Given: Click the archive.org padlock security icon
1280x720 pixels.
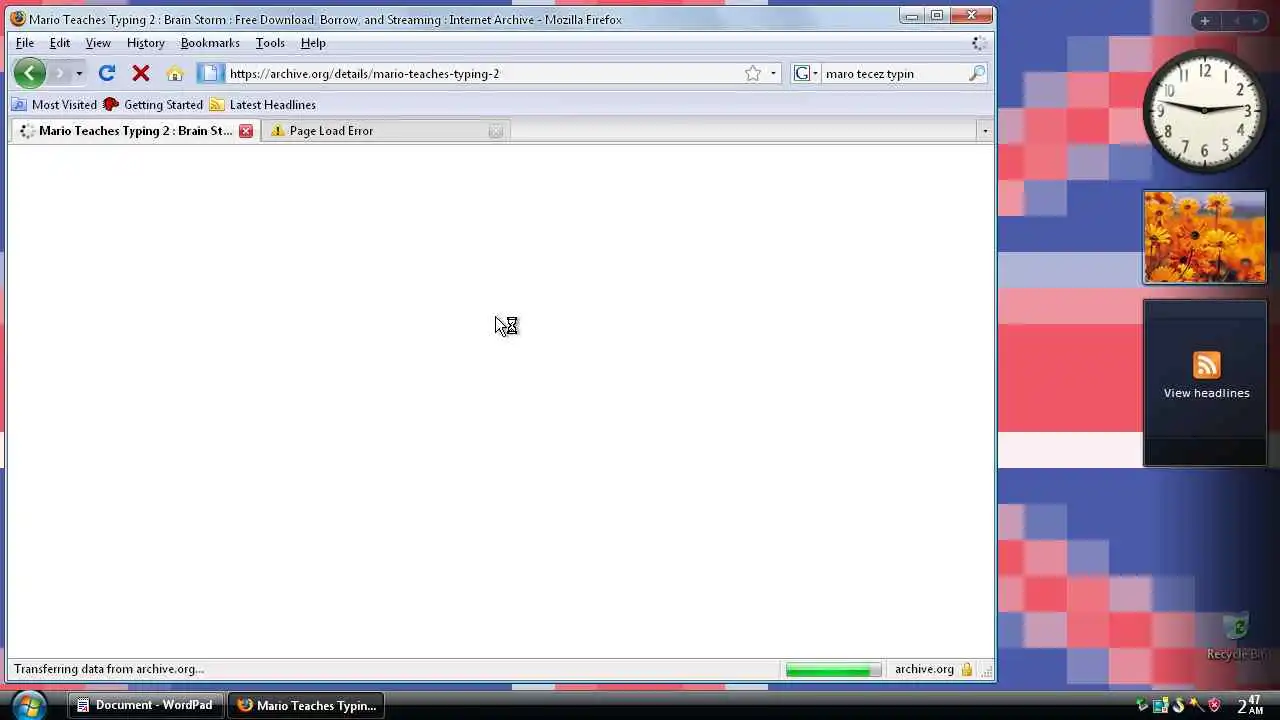Looking at the screenshot, I should 967,670.
